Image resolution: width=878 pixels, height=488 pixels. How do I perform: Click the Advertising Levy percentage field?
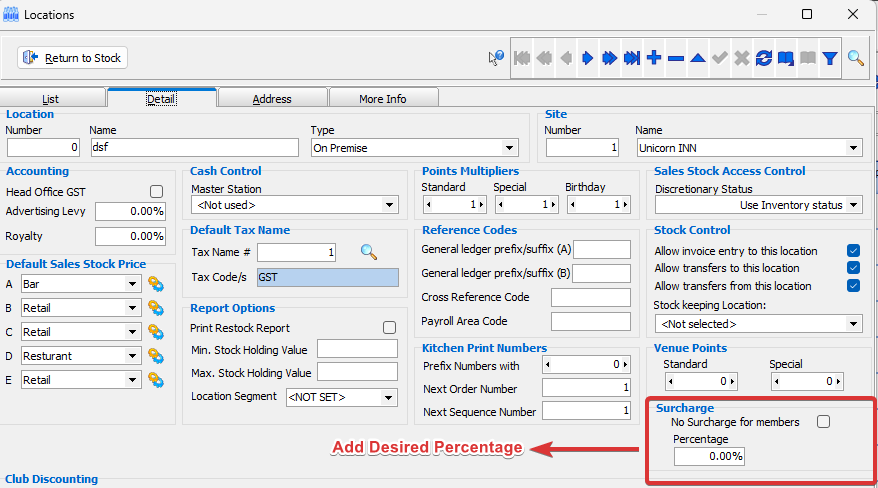tap(130, 212)
